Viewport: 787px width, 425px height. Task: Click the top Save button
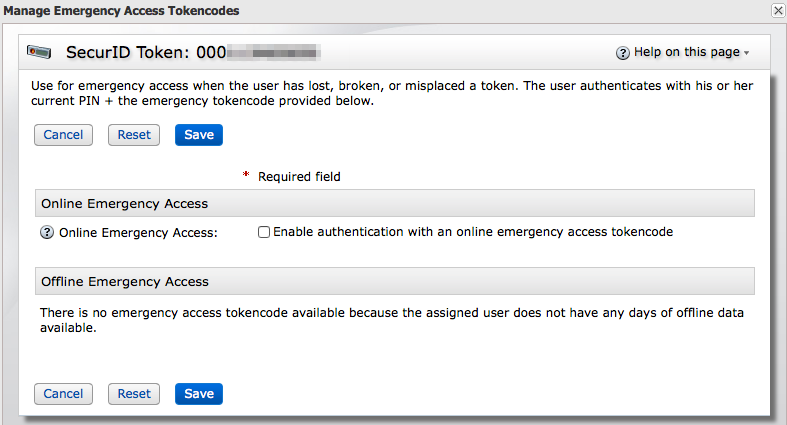199,135
